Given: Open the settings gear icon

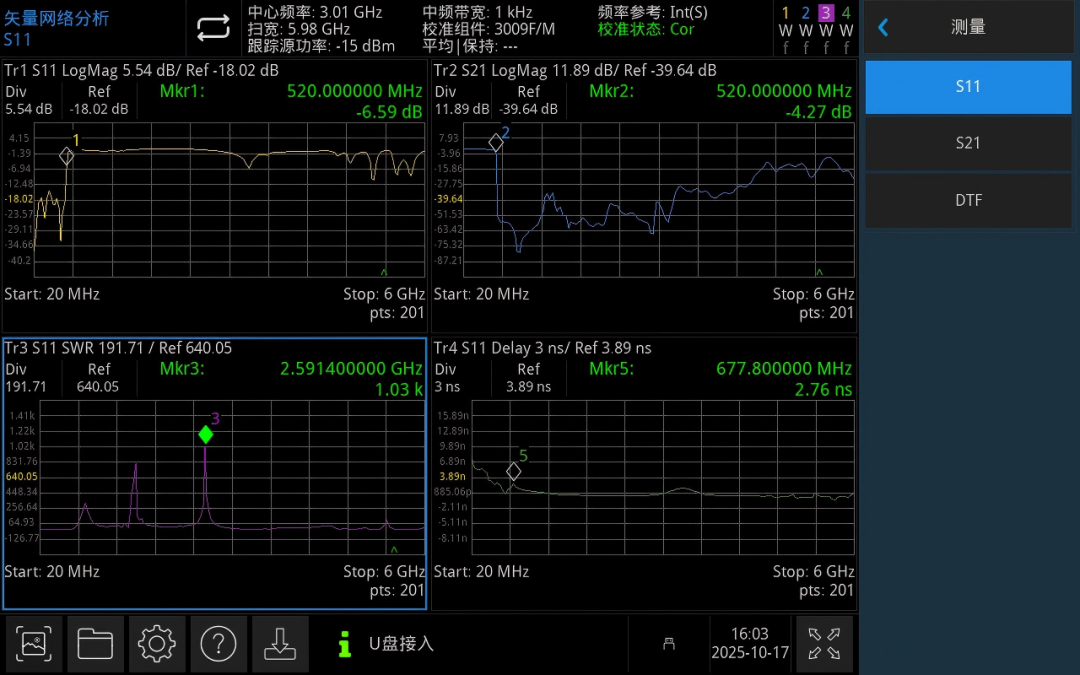Looking at the screenshot, I should [x=156, y=643].
